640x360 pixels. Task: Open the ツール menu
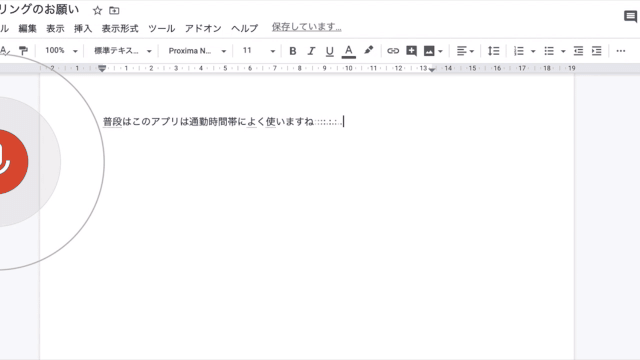(x=162, y=29)
